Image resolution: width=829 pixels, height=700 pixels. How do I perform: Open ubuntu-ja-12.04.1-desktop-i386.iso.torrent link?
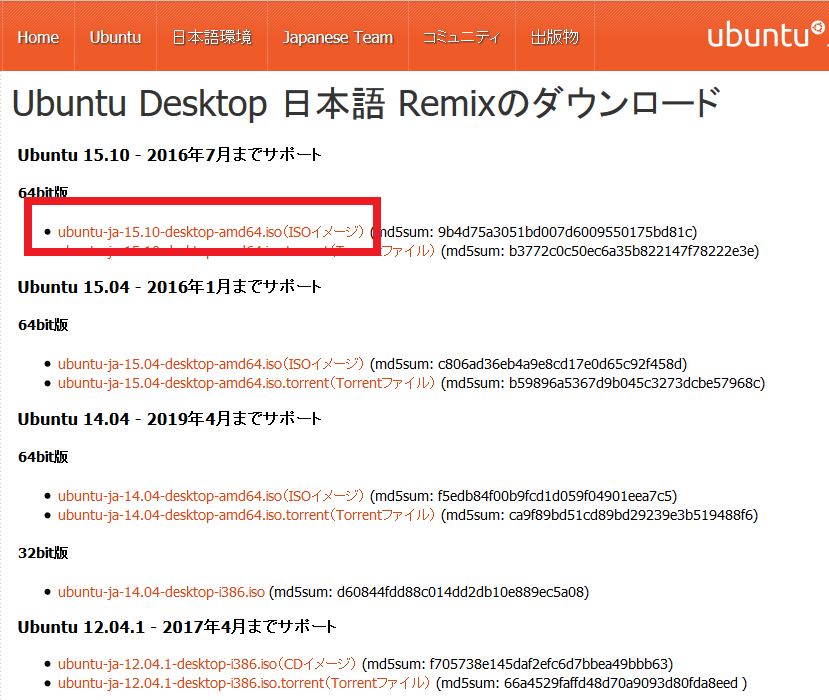click(x=243, y=683)
